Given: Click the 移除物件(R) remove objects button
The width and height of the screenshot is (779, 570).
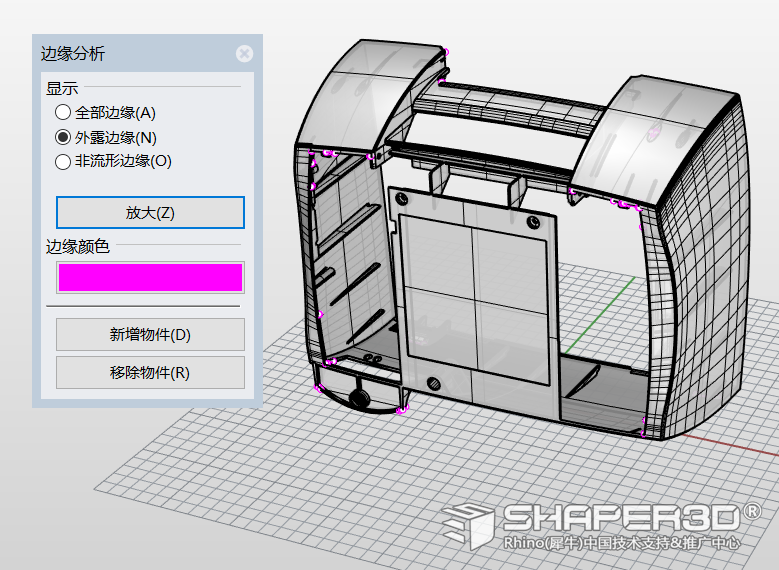Looking at the screenshot, I should click(x=150, y=372).
